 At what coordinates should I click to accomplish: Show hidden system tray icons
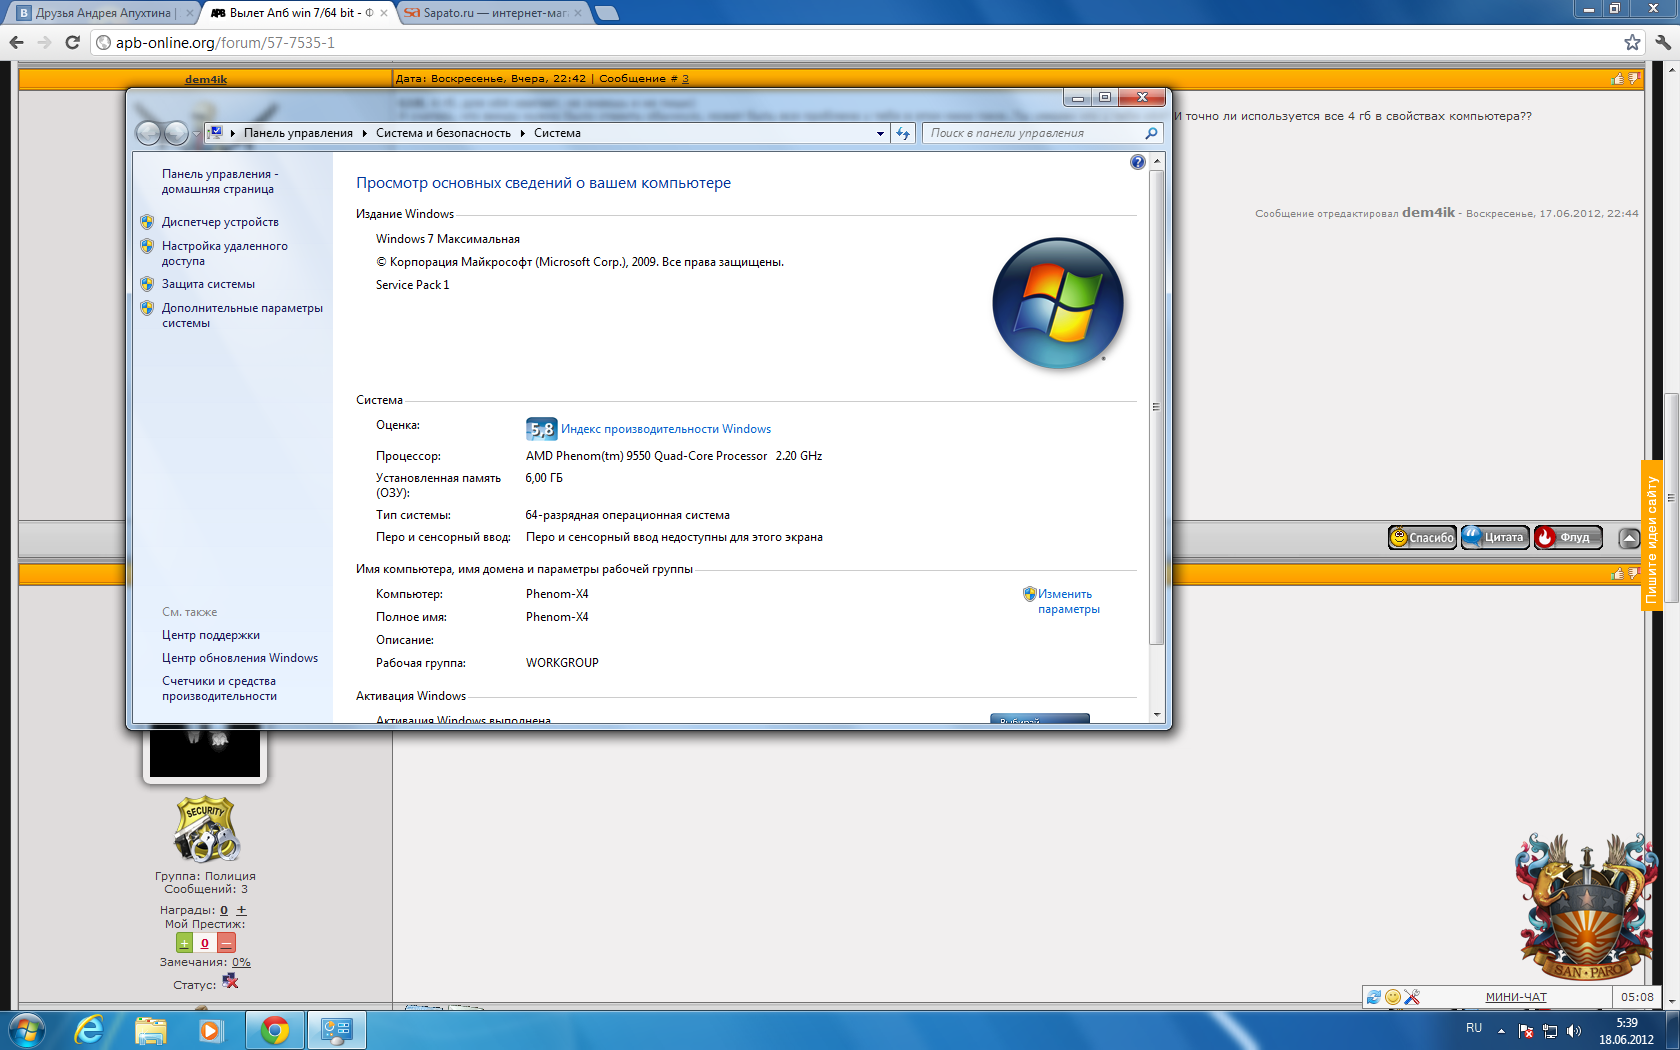pyautogui.click(x=1501, y=1030)
